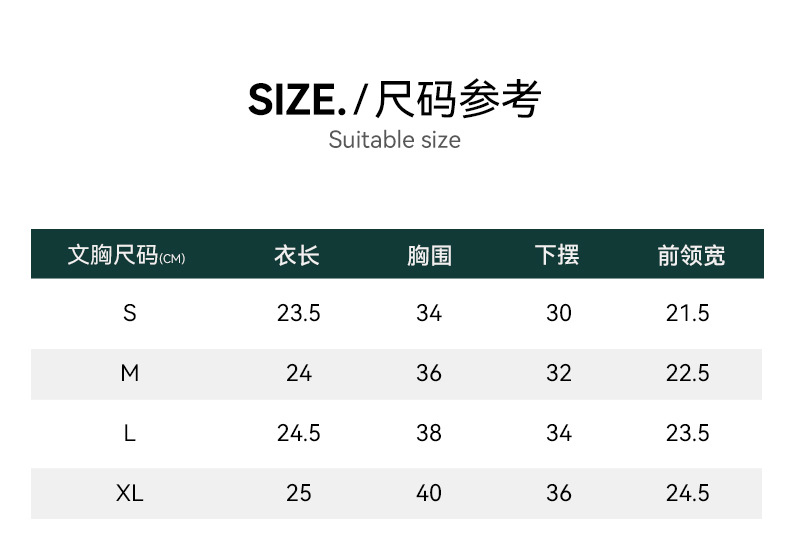Click the 前领宽 value 24.5 in XL row
790x550 pixels.
[x=688, y=493]
